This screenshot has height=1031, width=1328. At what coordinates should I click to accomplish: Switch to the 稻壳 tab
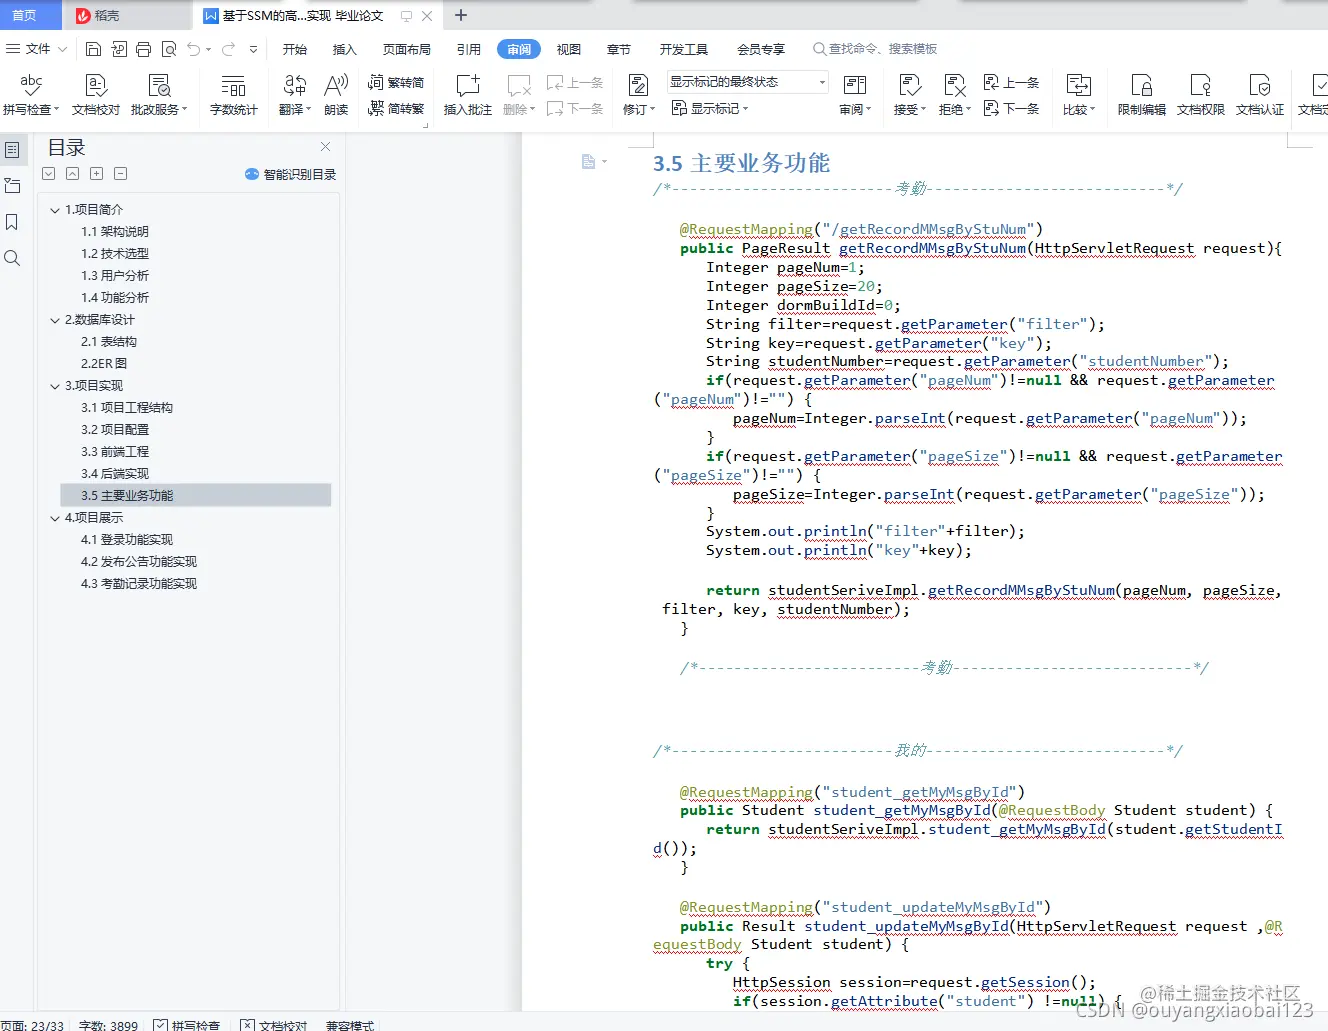point(128,15)
